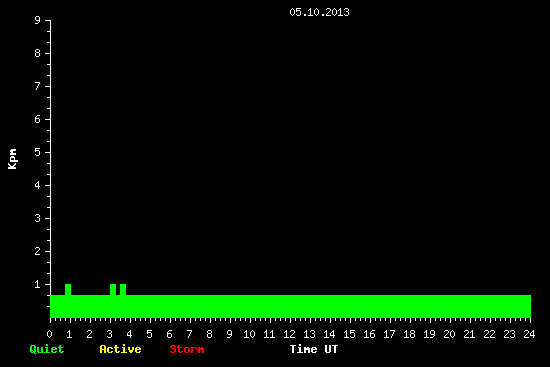Click the number 7 on Kp axis
Screen dimensions: 550x367
click(x=38, y=86)
